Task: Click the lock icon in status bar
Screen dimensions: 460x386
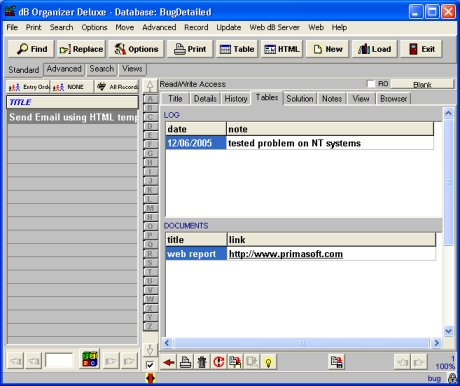Action: [x=452, y=378]
